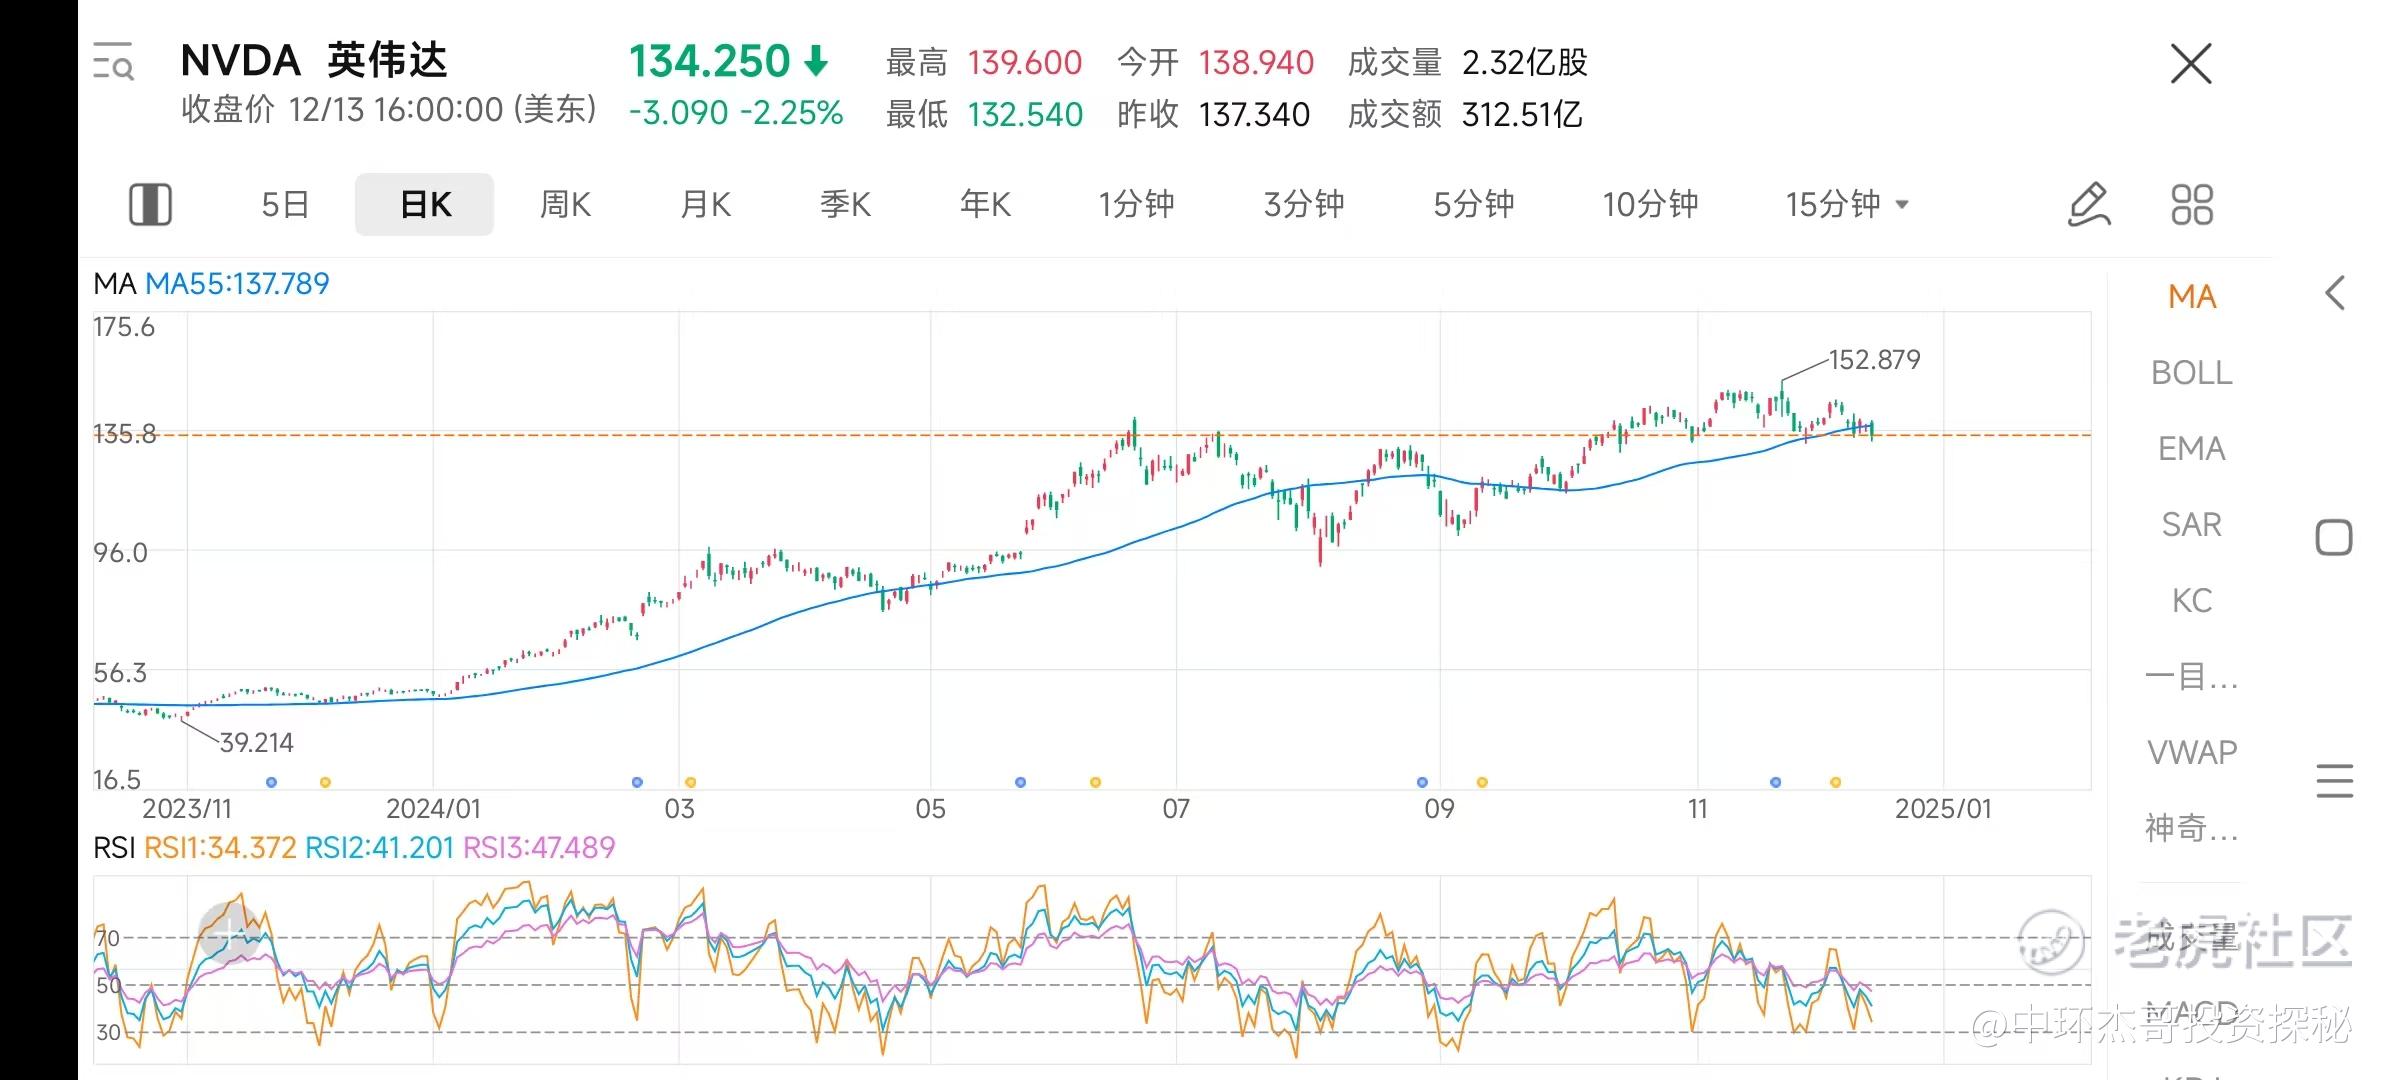Screen dimensions: 2400x1080
Task: Tap the floating plus circle on RSI panel
Action: 231,934
